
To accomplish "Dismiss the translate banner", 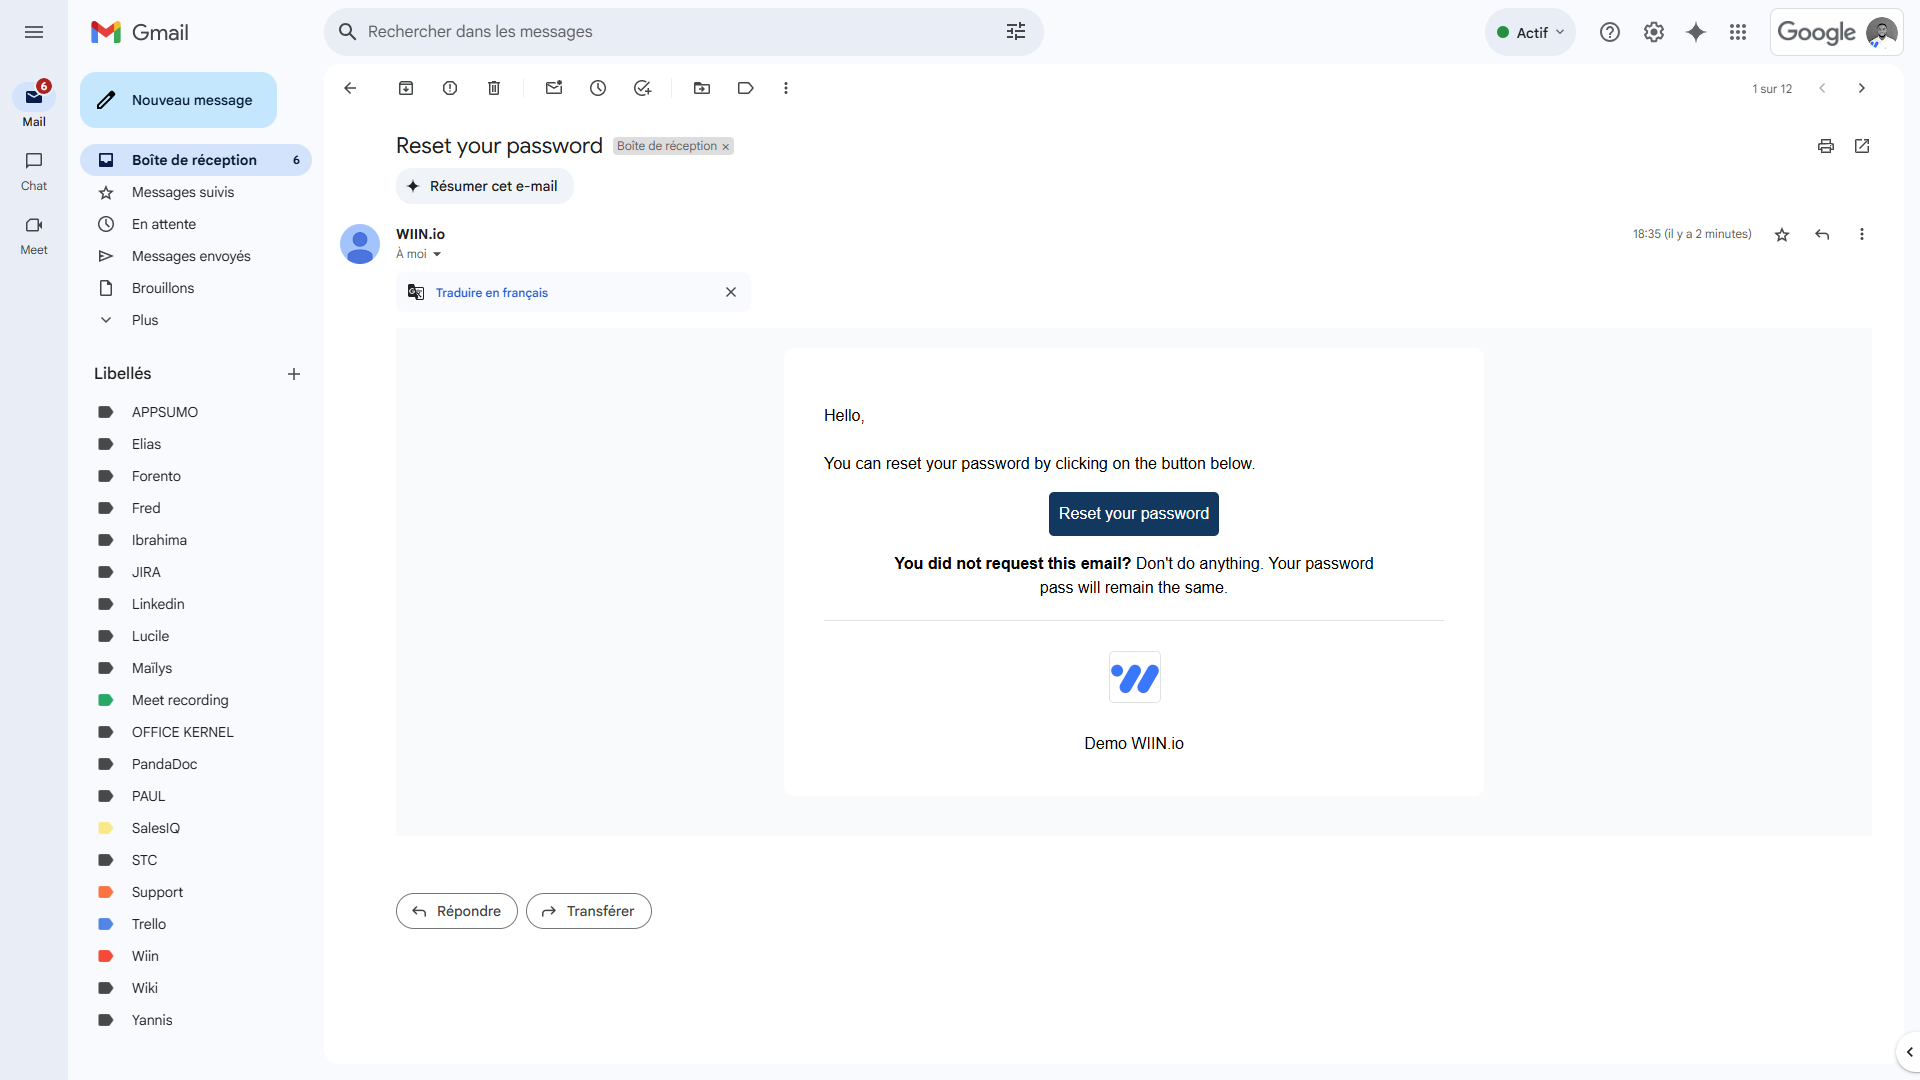I will tap(731, 292).
